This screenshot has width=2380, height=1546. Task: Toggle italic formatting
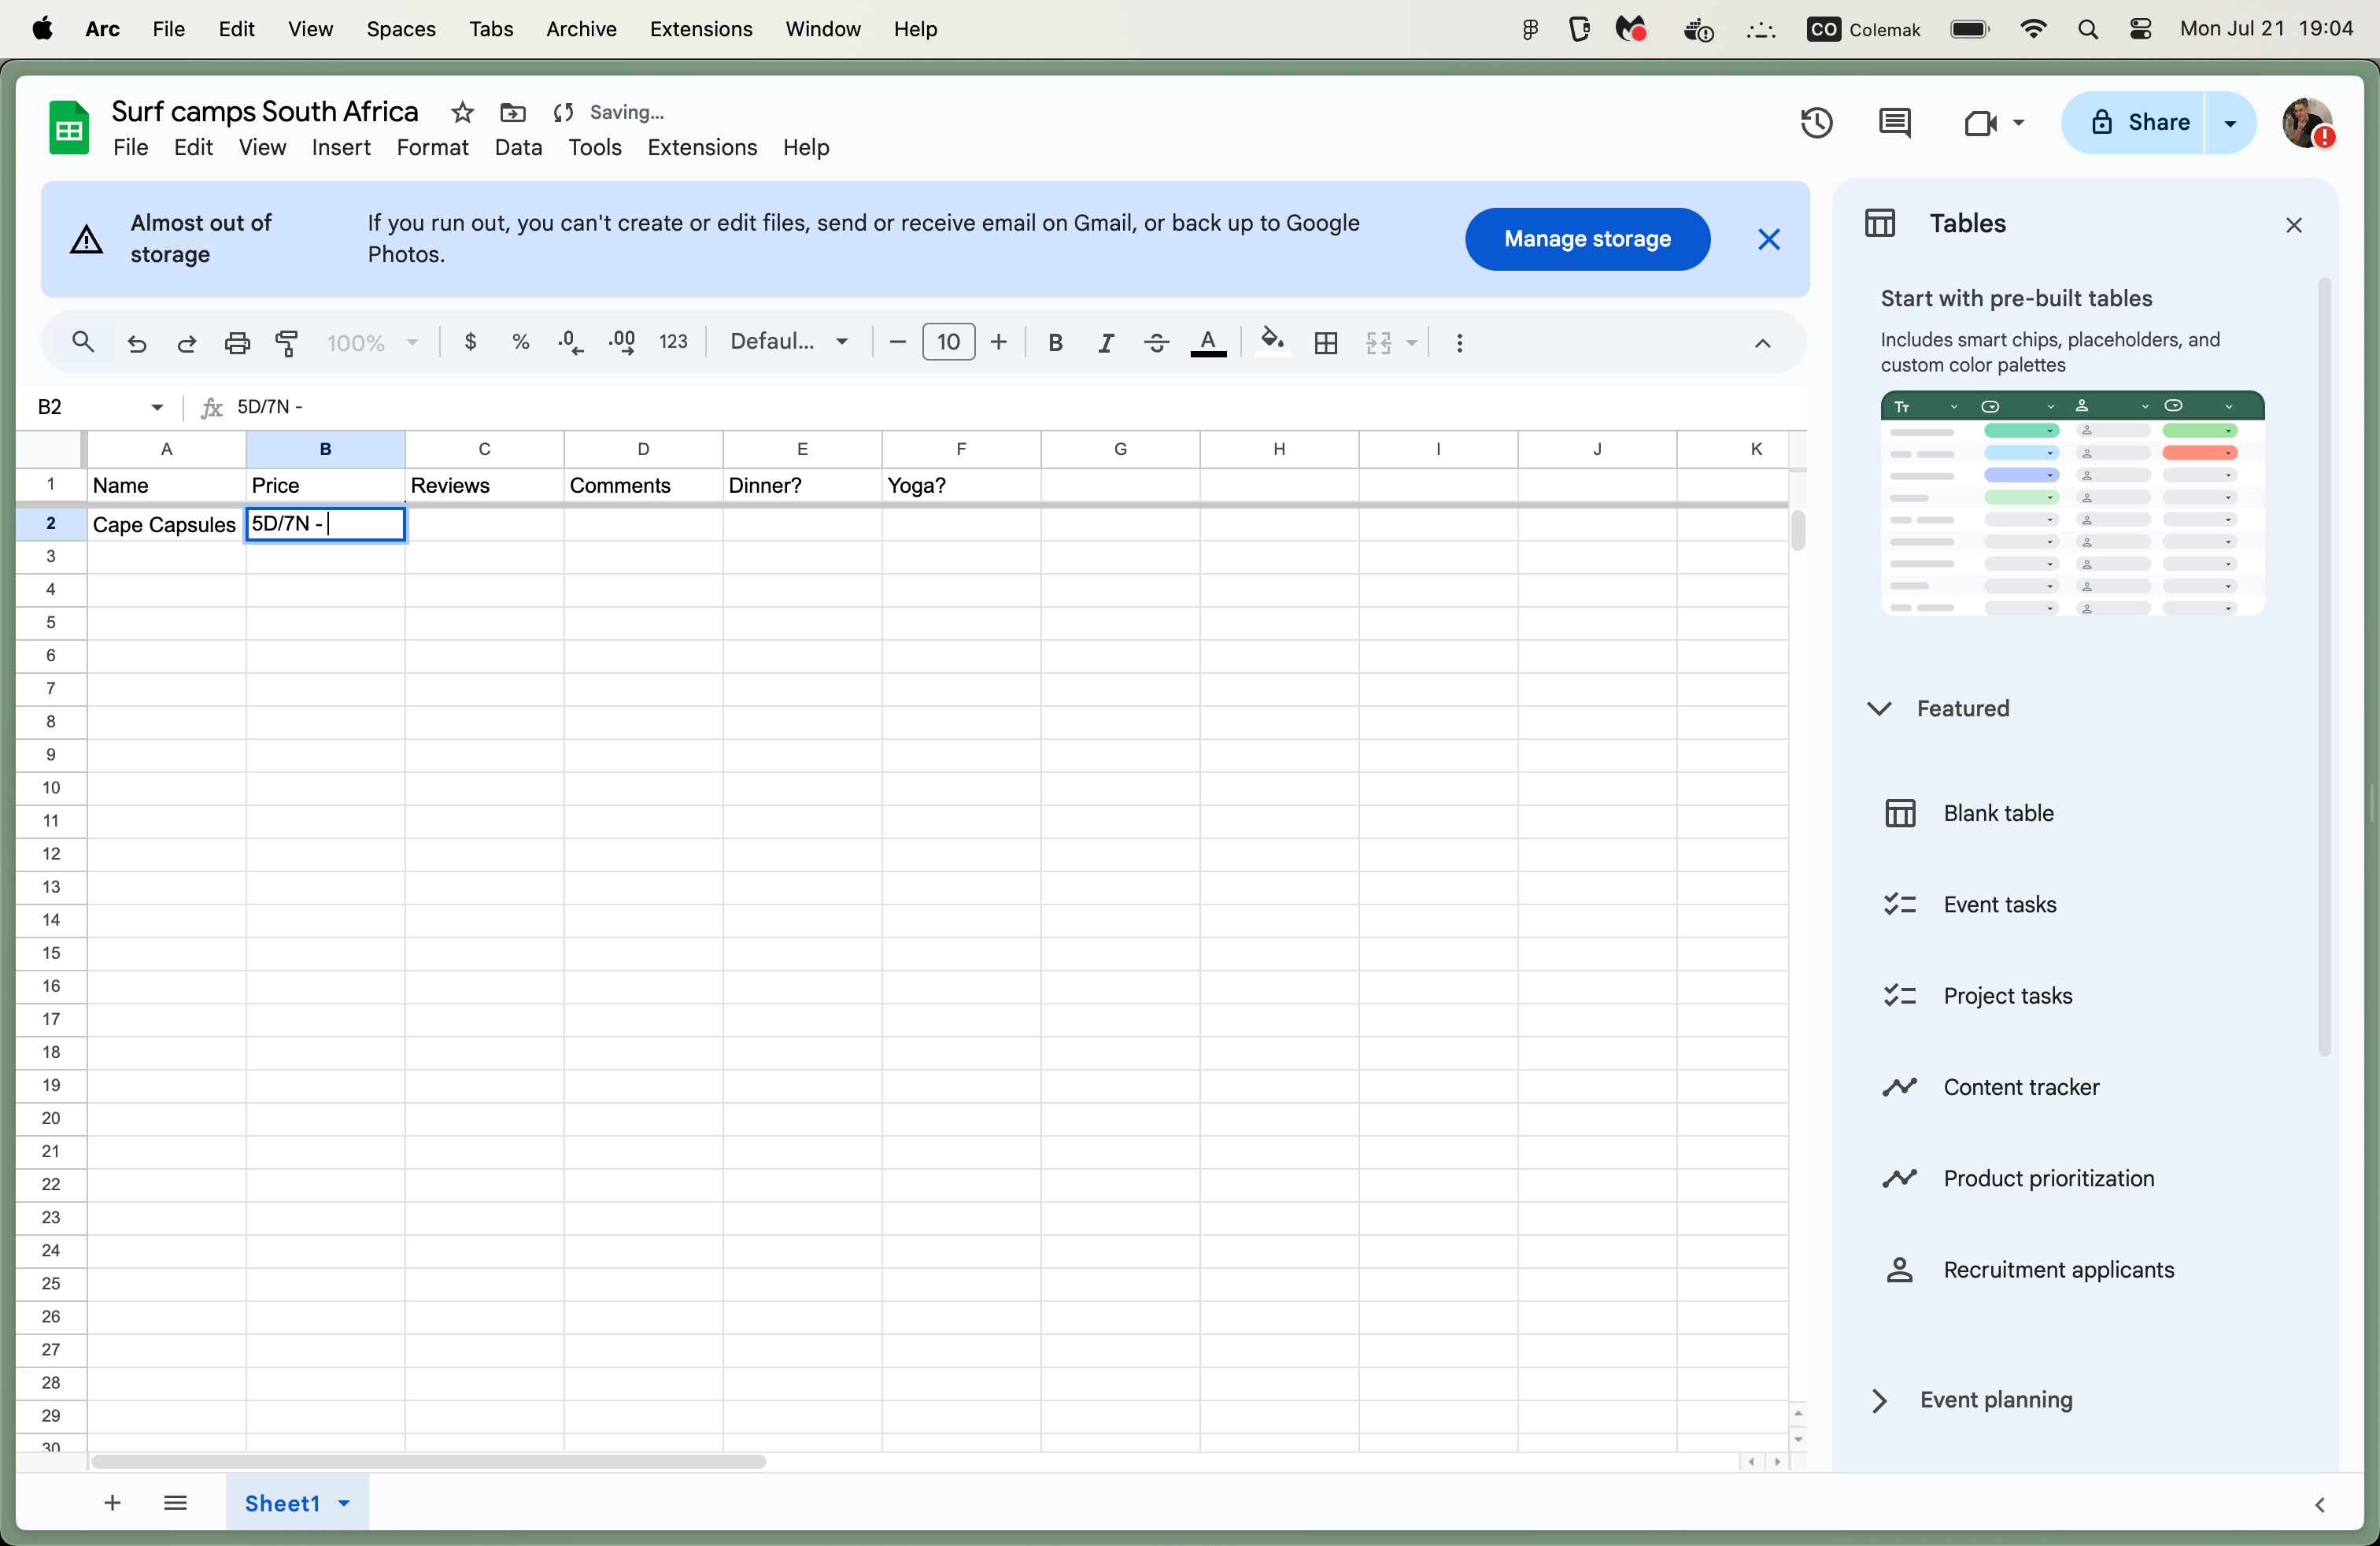click(x=1105, y=343)
